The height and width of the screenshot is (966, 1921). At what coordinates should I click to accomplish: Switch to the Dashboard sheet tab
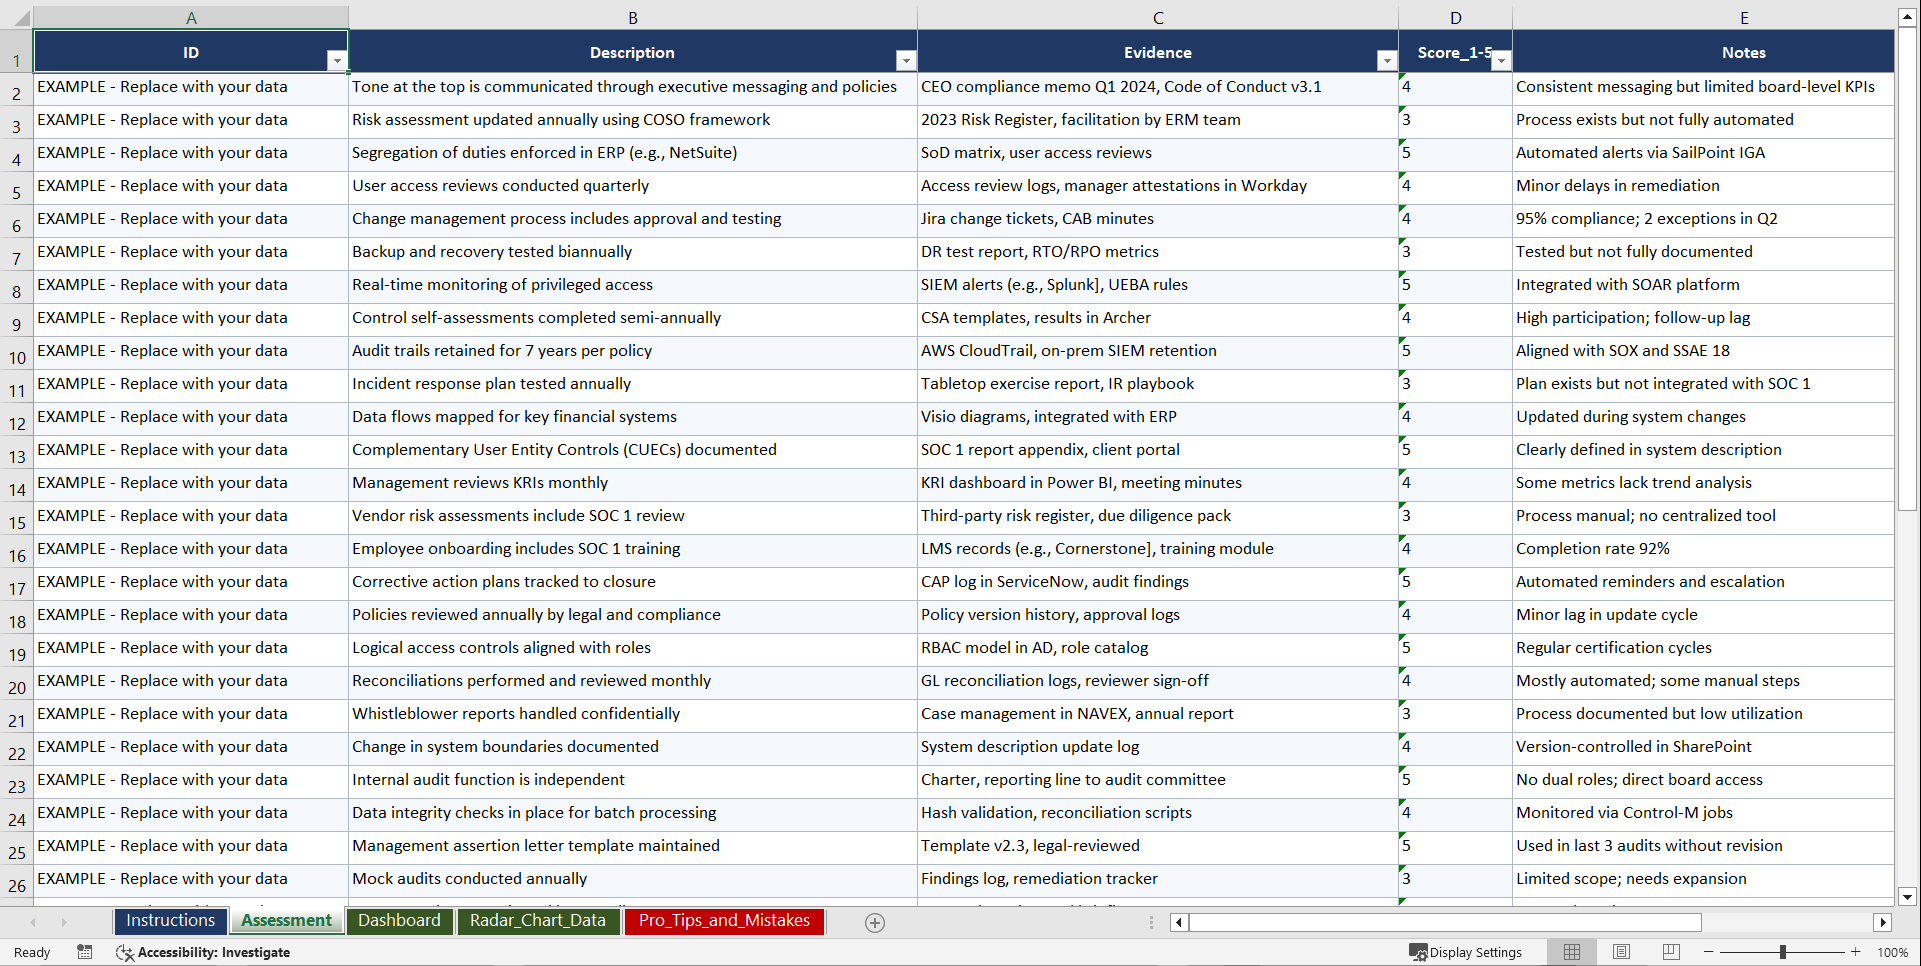[x=399, y=921]
